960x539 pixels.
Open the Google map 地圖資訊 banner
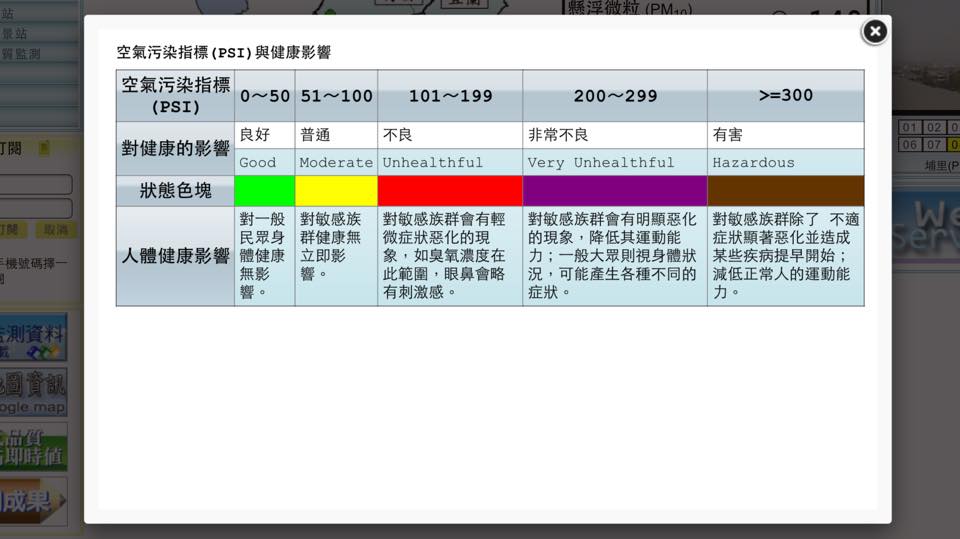[x=35, y=393]
